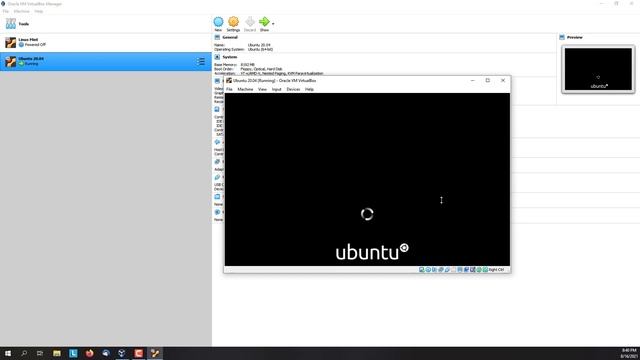The image size is (640, 360).
Task: Open the dropdown arrow beside Show
Action: click(273, 24)
